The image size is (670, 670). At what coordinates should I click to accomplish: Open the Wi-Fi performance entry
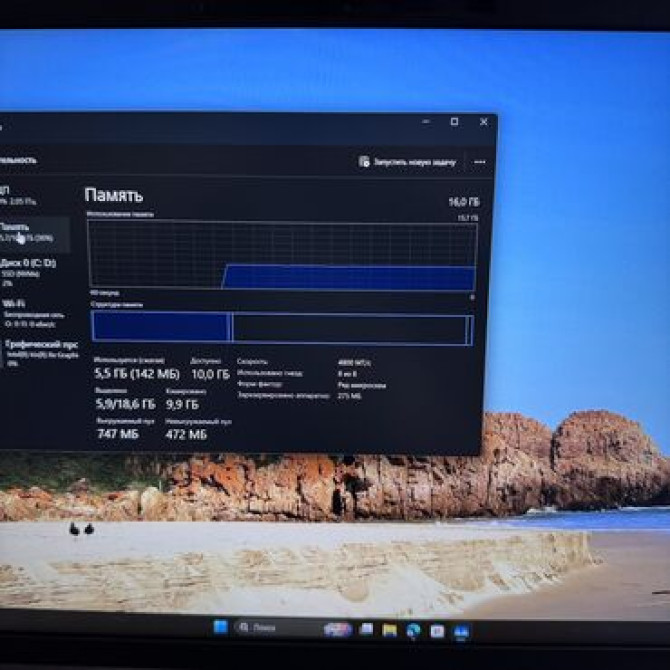point(33,314)
